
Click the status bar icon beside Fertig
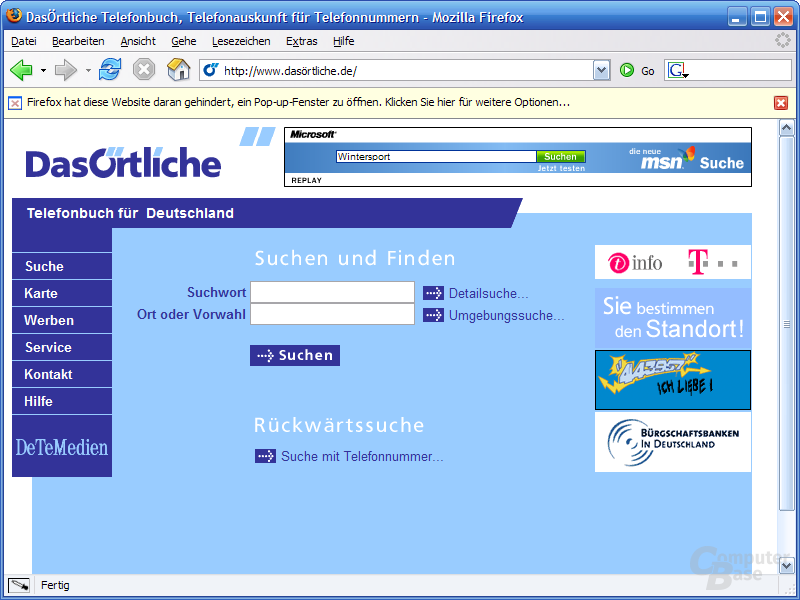pyautogui.click(x=19, y=585)
